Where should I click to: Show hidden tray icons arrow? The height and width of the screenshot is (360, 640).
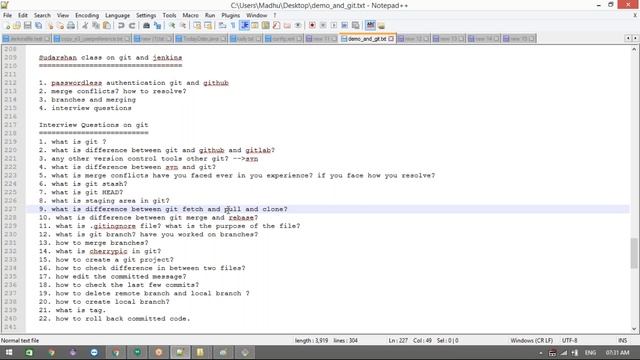coord(541,353)
